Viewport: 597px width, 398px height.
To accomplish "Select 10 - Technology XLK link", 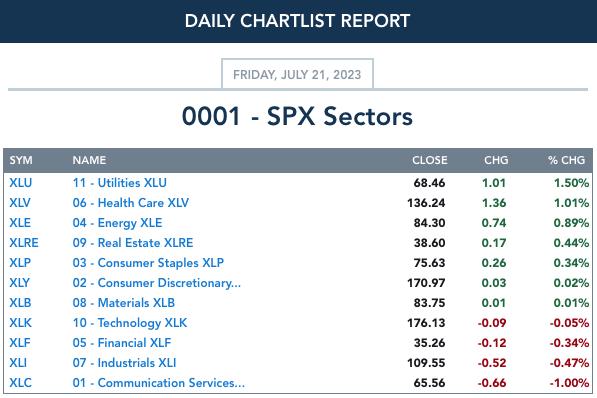I will click(130, 323).
